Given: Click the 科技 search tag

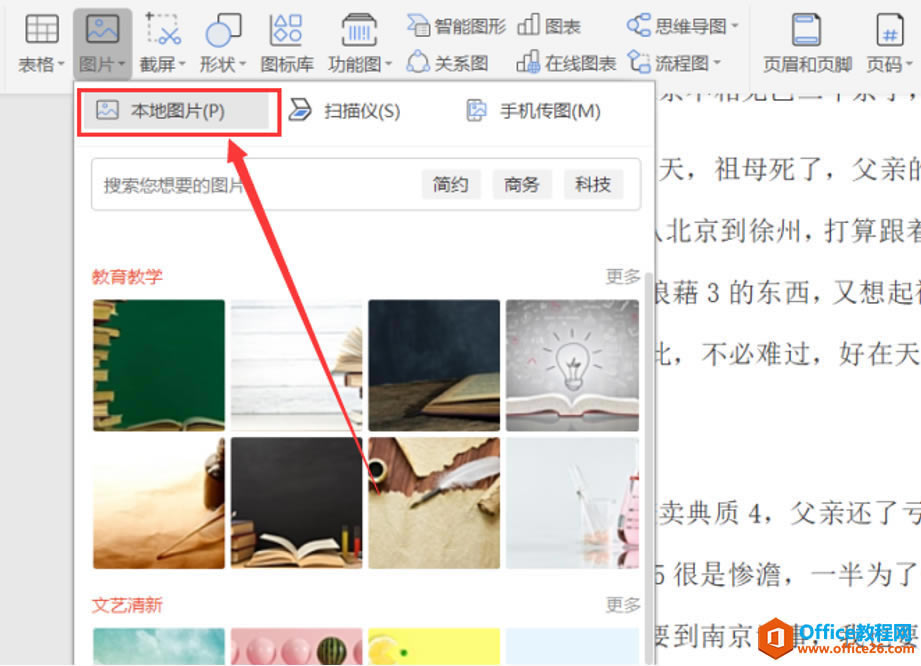Looking at the screenshot, I should [593, 184].
